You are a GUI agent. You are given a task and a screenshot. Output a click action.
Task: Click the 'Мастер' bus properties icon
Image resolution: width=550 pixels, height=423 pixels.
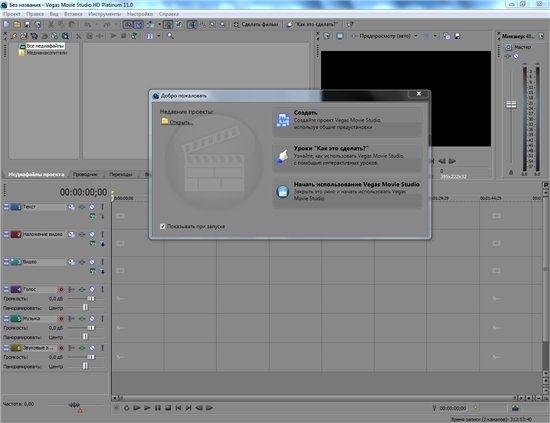click(508, 47)
